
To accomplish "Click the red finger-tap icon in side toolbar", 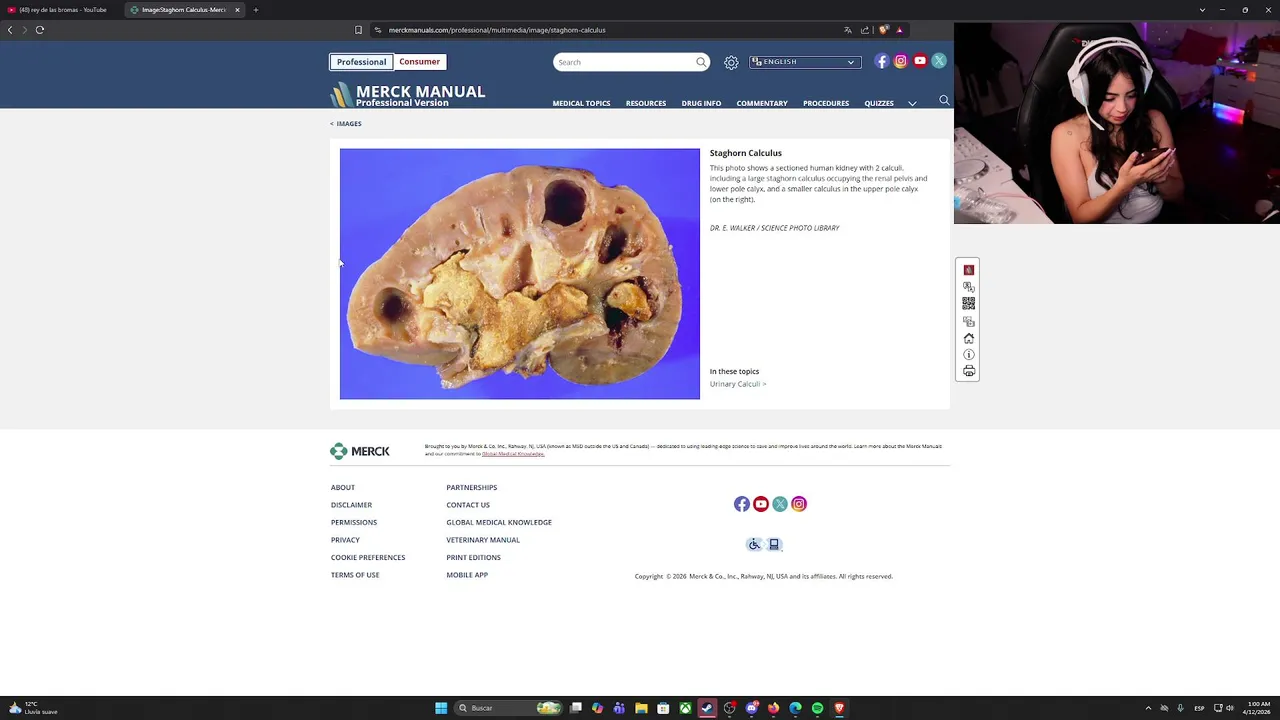I will click(968, 270).
